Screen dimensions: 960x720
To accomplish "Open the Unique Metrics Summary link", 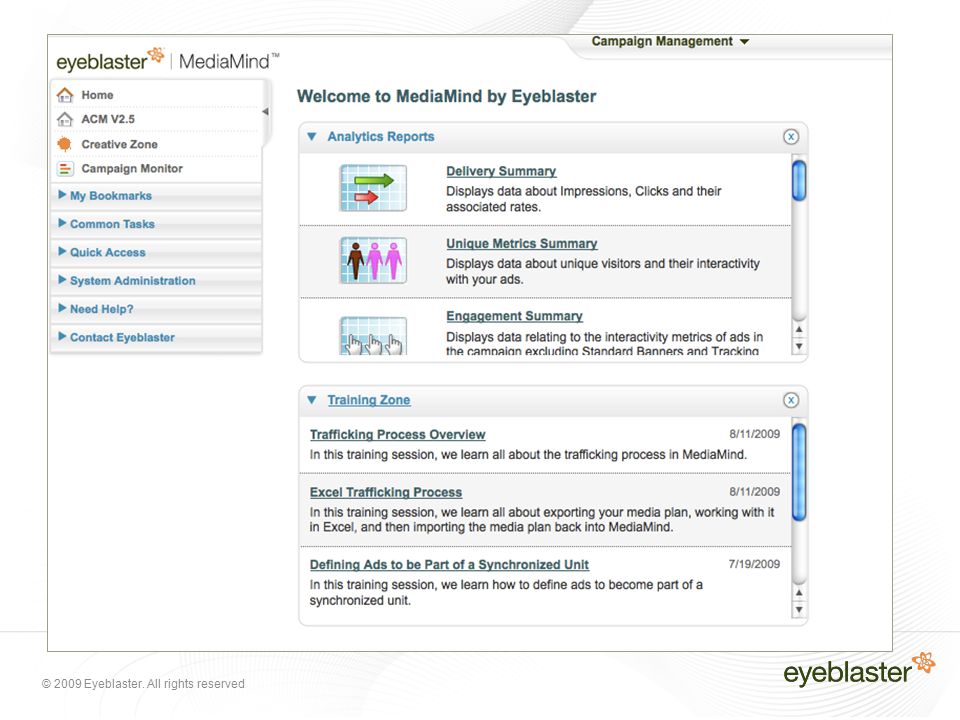I will 522,244.
